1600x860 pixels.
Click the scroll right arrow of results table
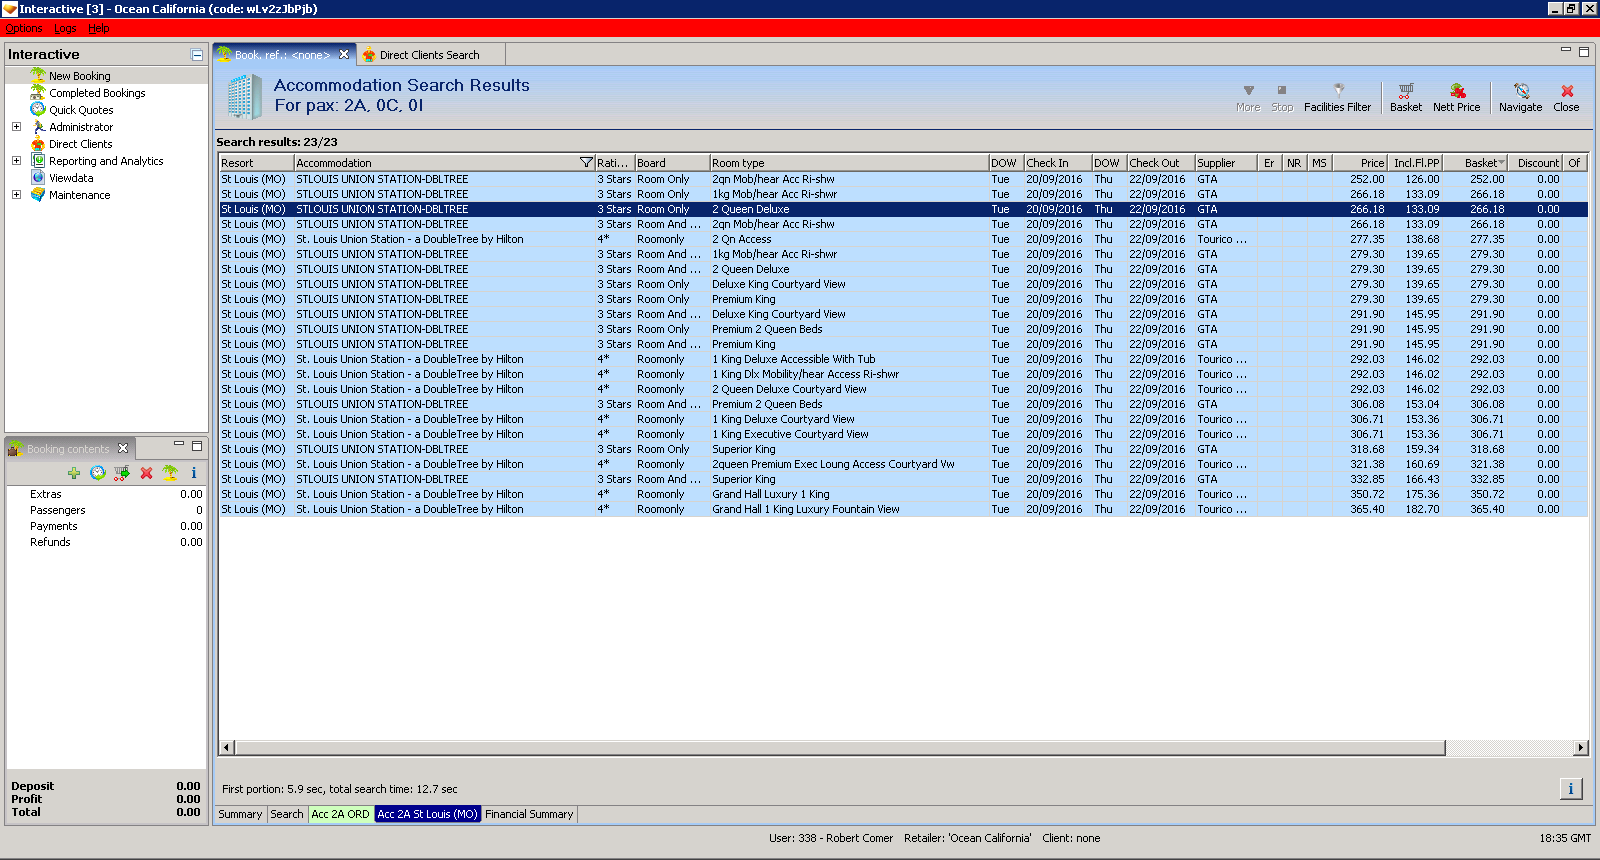click(1581, 747)
